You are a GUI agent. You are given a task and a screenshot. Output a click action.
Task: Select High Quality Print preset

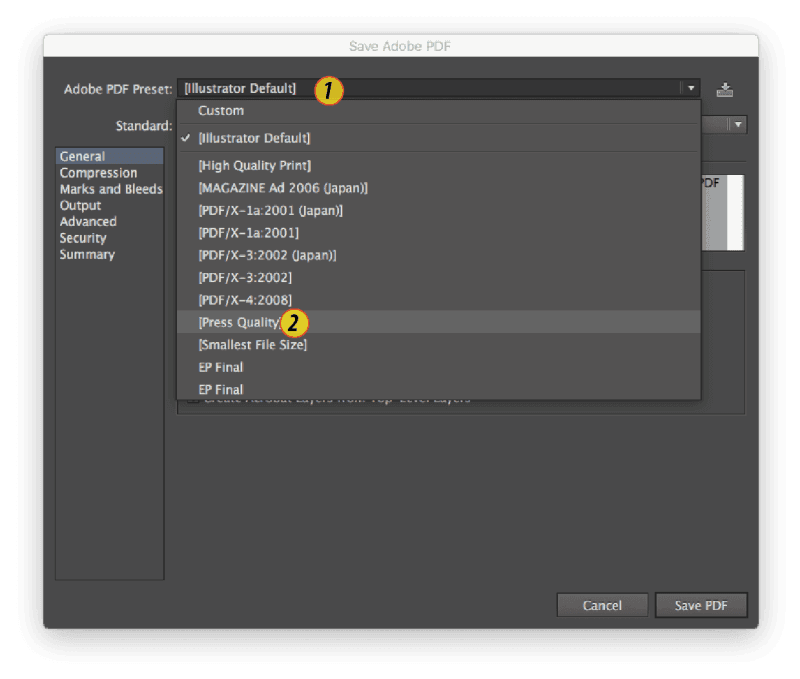click(x=254, y=166)
